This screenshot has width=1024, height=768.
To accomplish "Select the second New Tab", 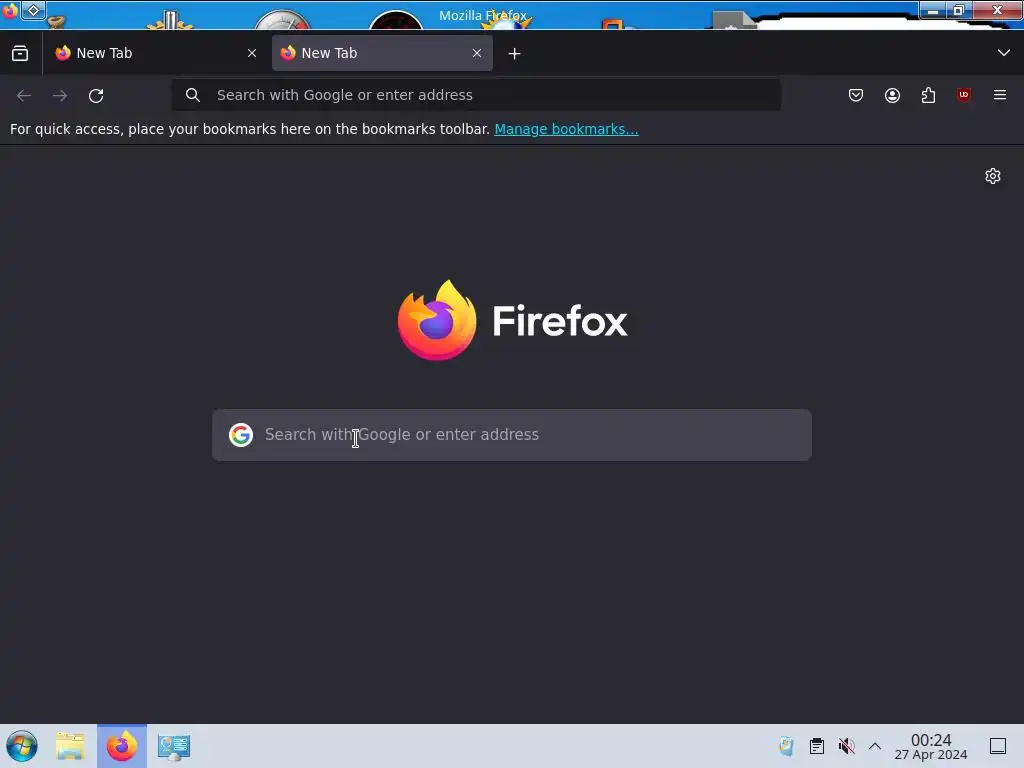I will click(382, 53).
